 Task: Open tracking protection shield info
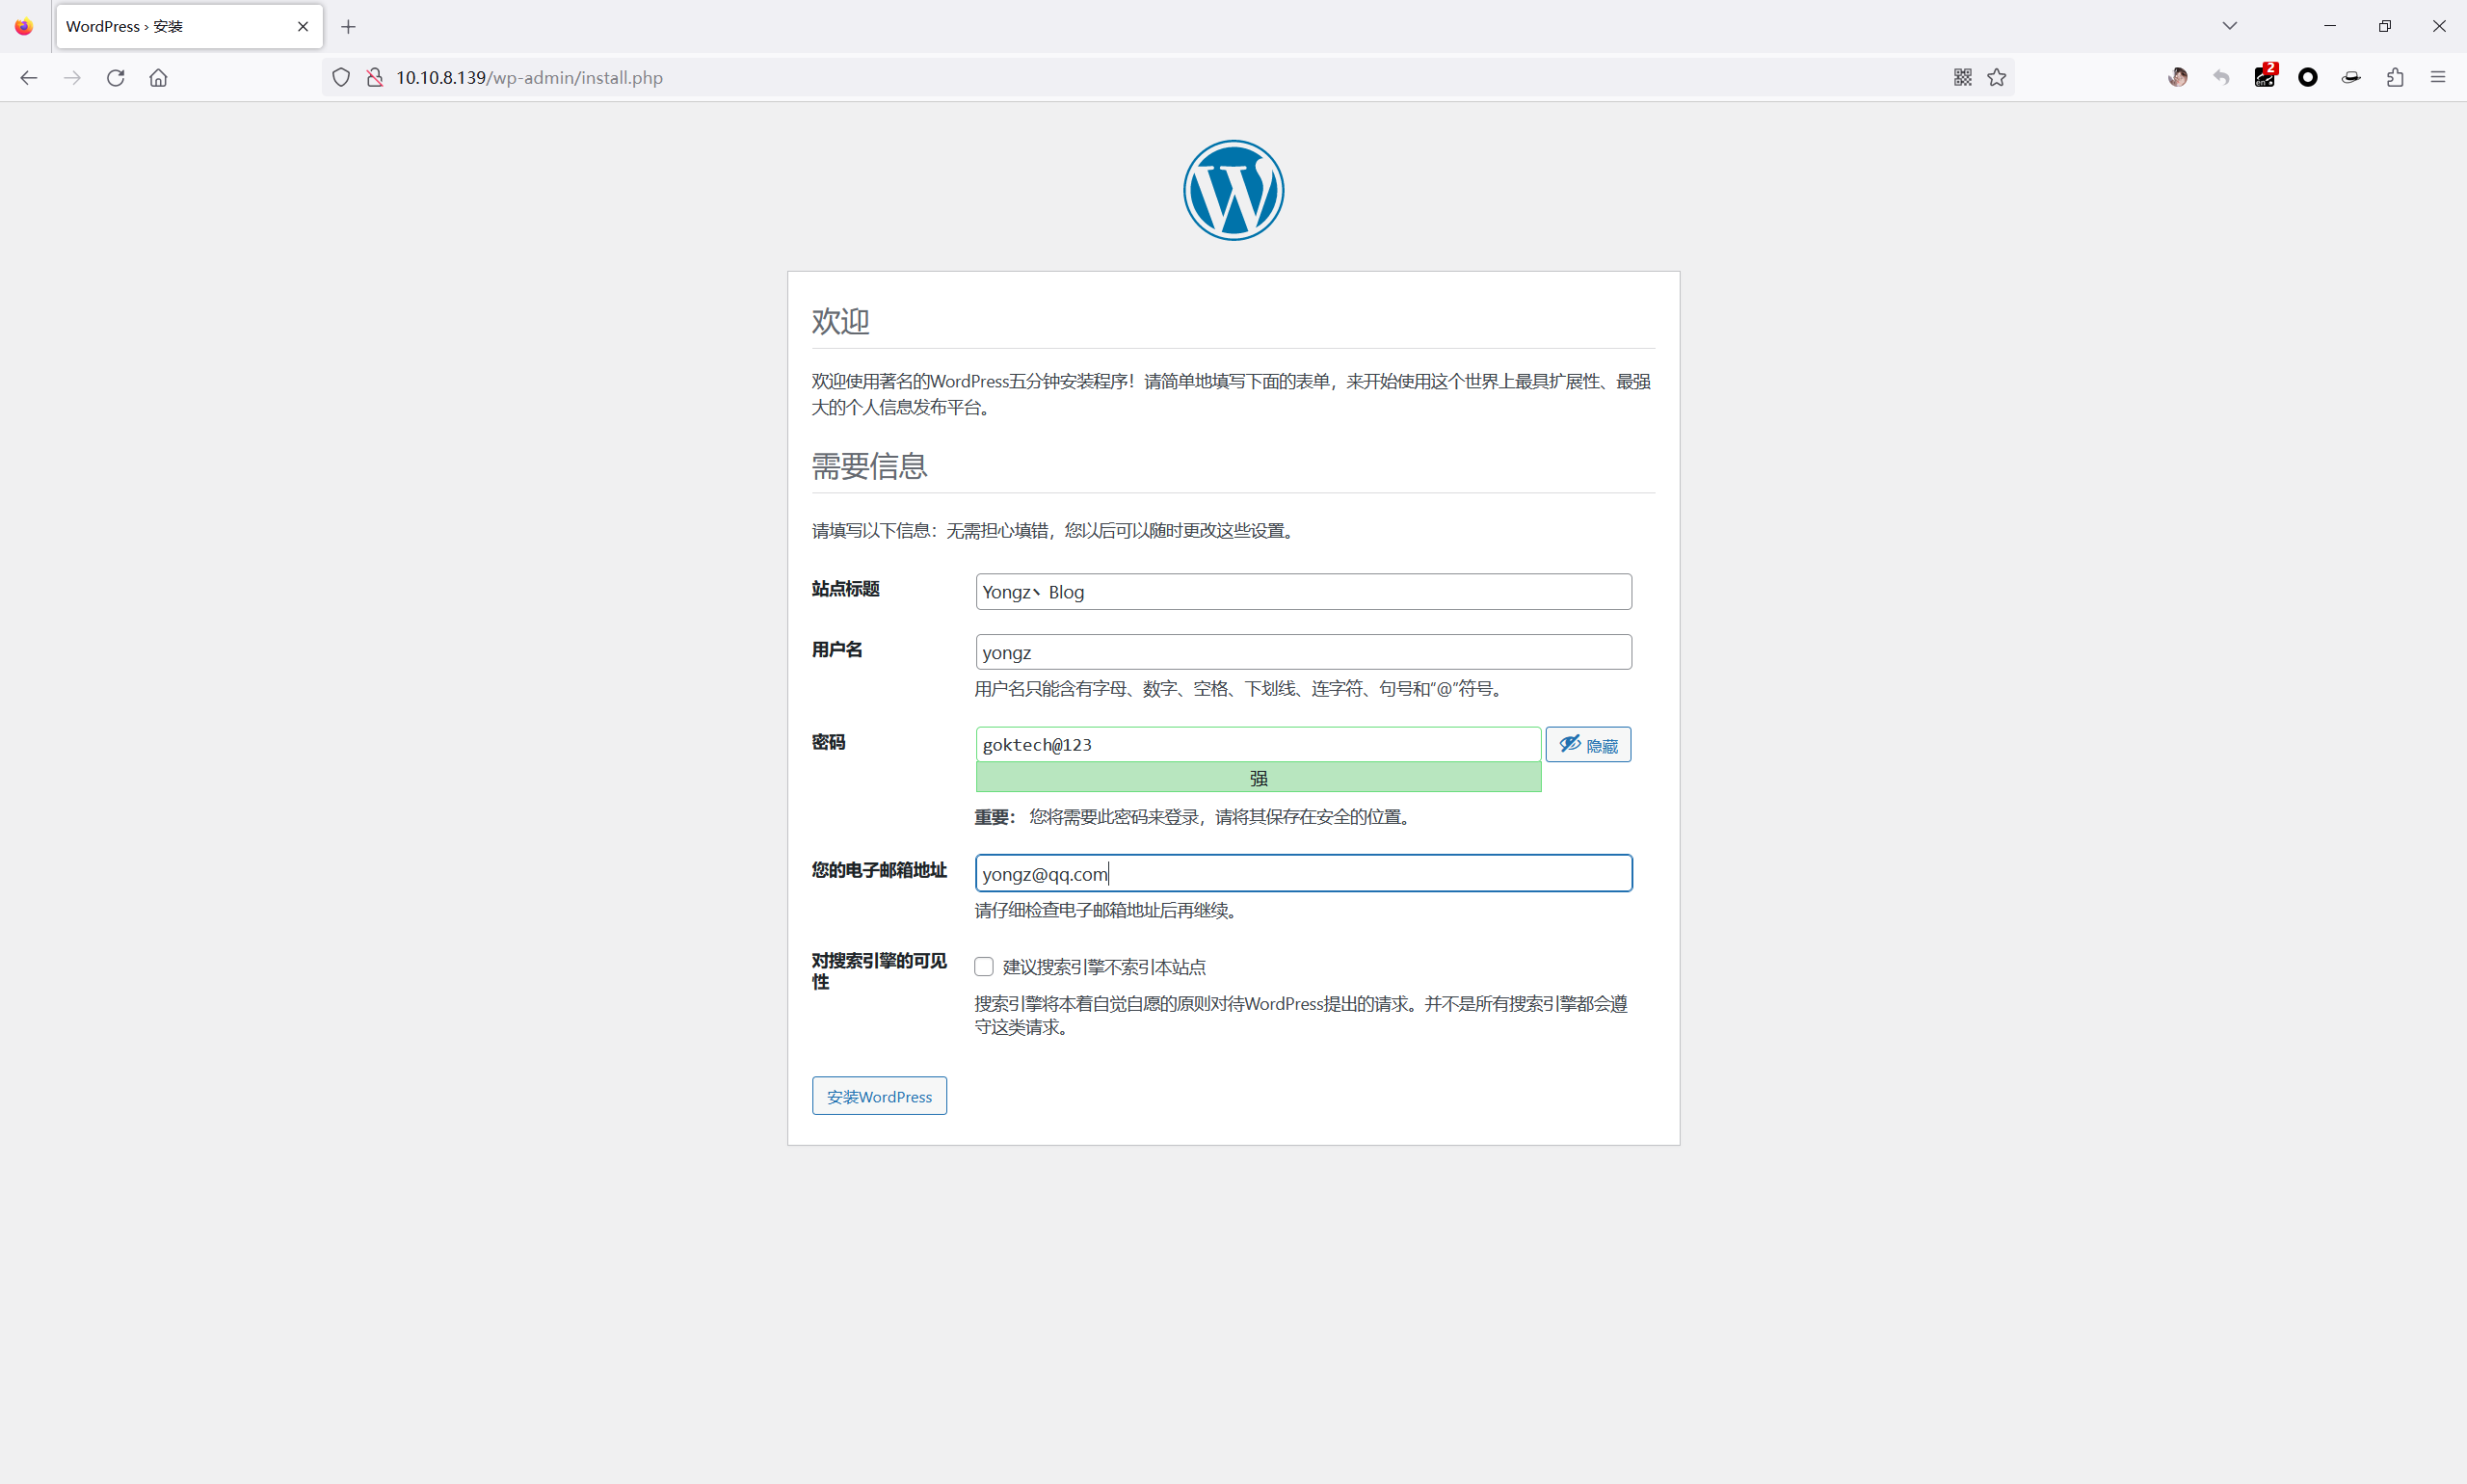341,78
